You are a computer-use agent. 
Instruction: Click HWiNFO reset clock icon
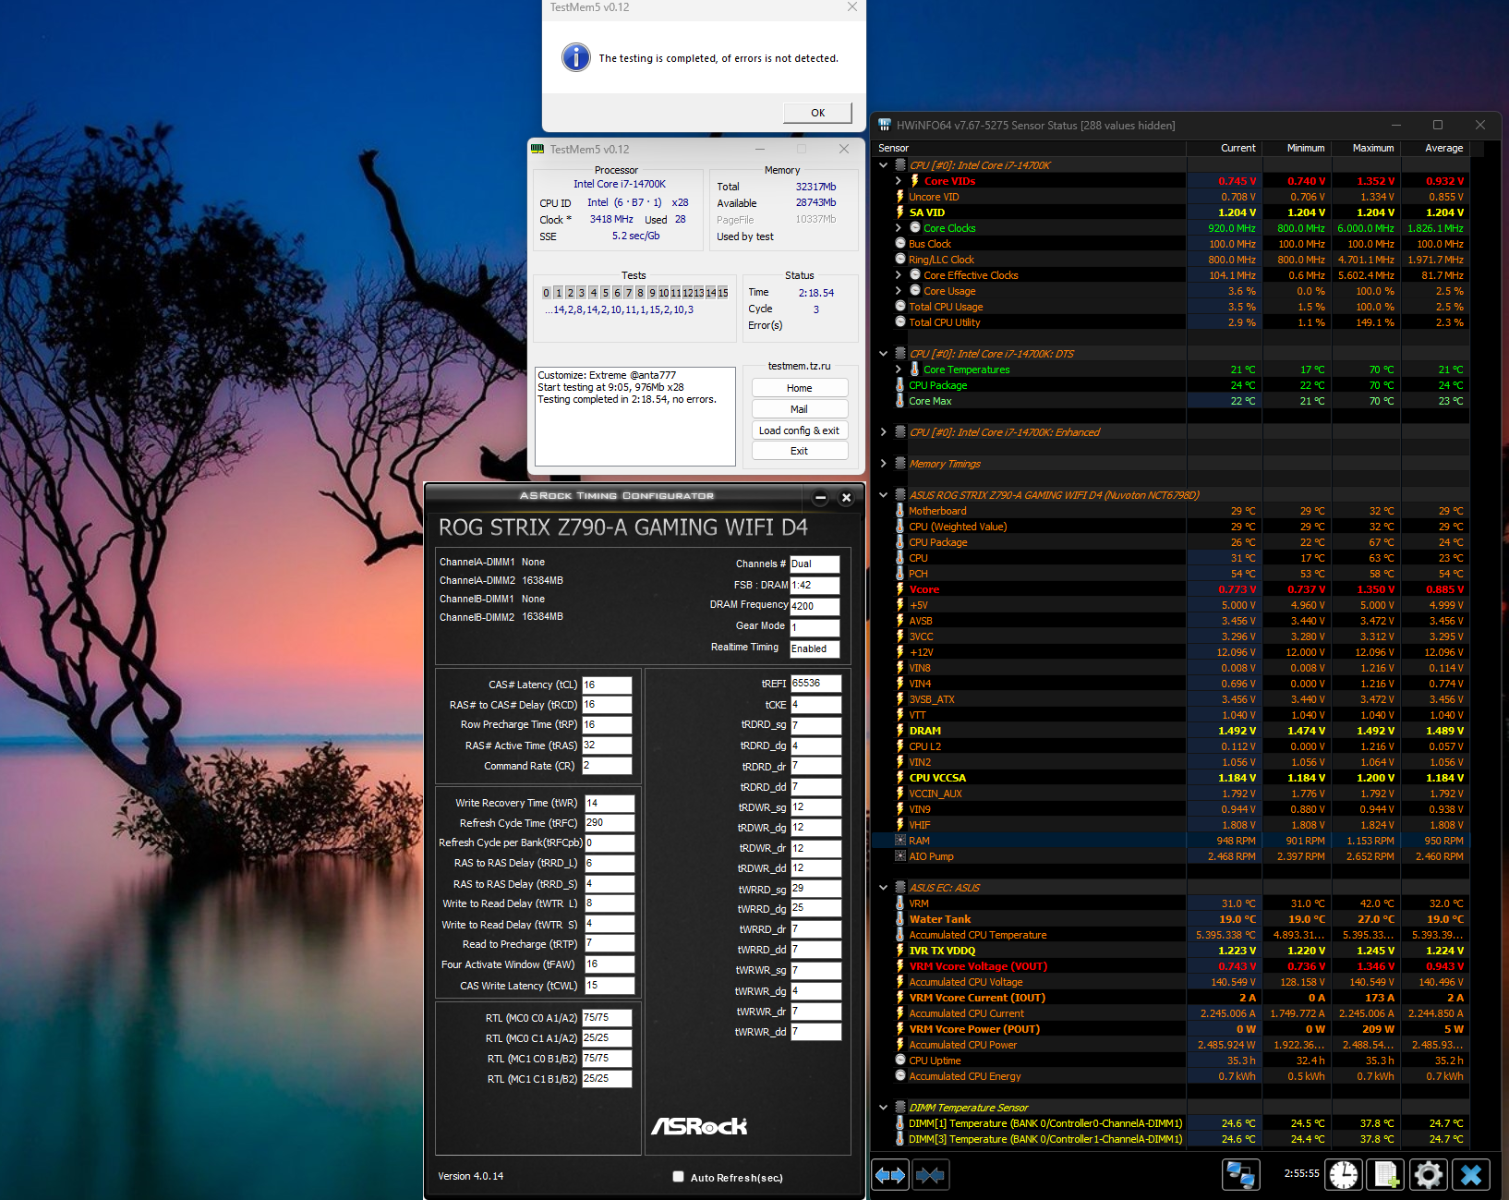[1344, 1175]
